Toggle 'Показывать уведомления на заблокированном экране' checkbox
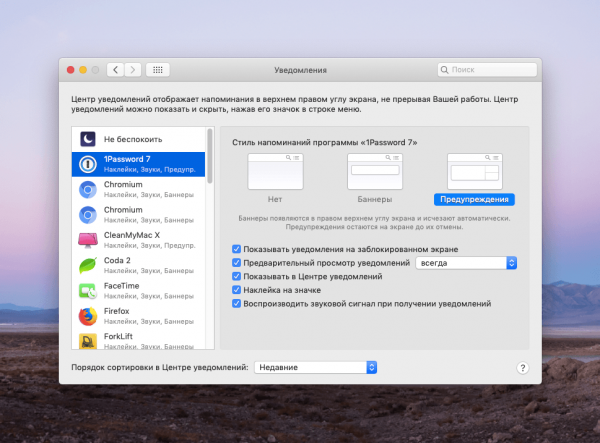Screen dimensions: 600x443 236,249
